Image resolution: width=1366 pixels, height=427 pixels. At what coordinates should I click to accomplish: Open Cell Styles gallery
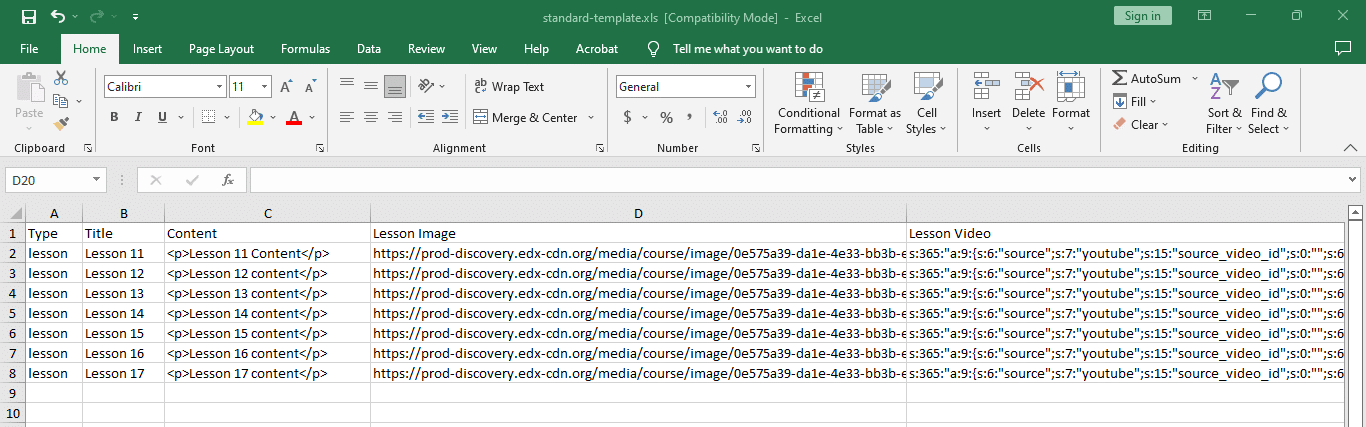[927, 103]
